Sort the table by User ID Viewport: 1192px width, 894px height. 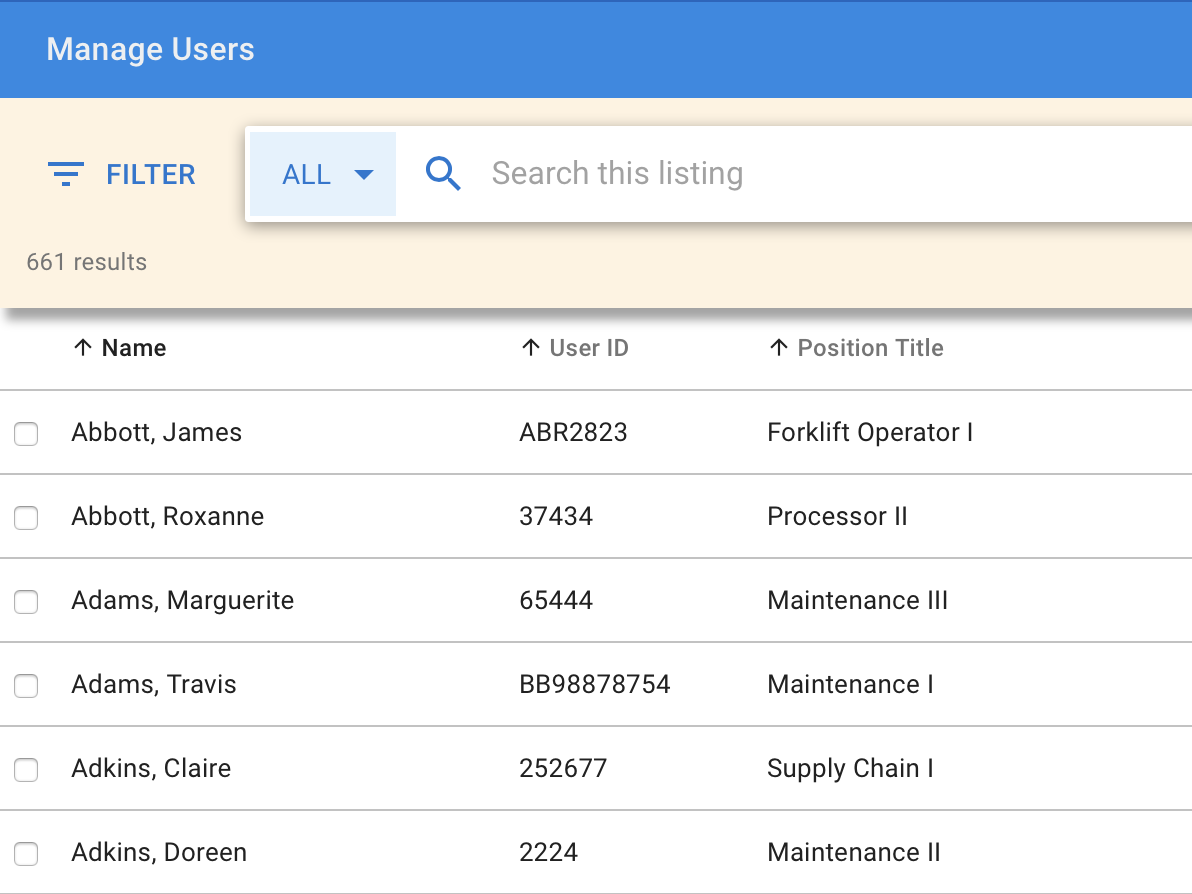coord(589,347)
